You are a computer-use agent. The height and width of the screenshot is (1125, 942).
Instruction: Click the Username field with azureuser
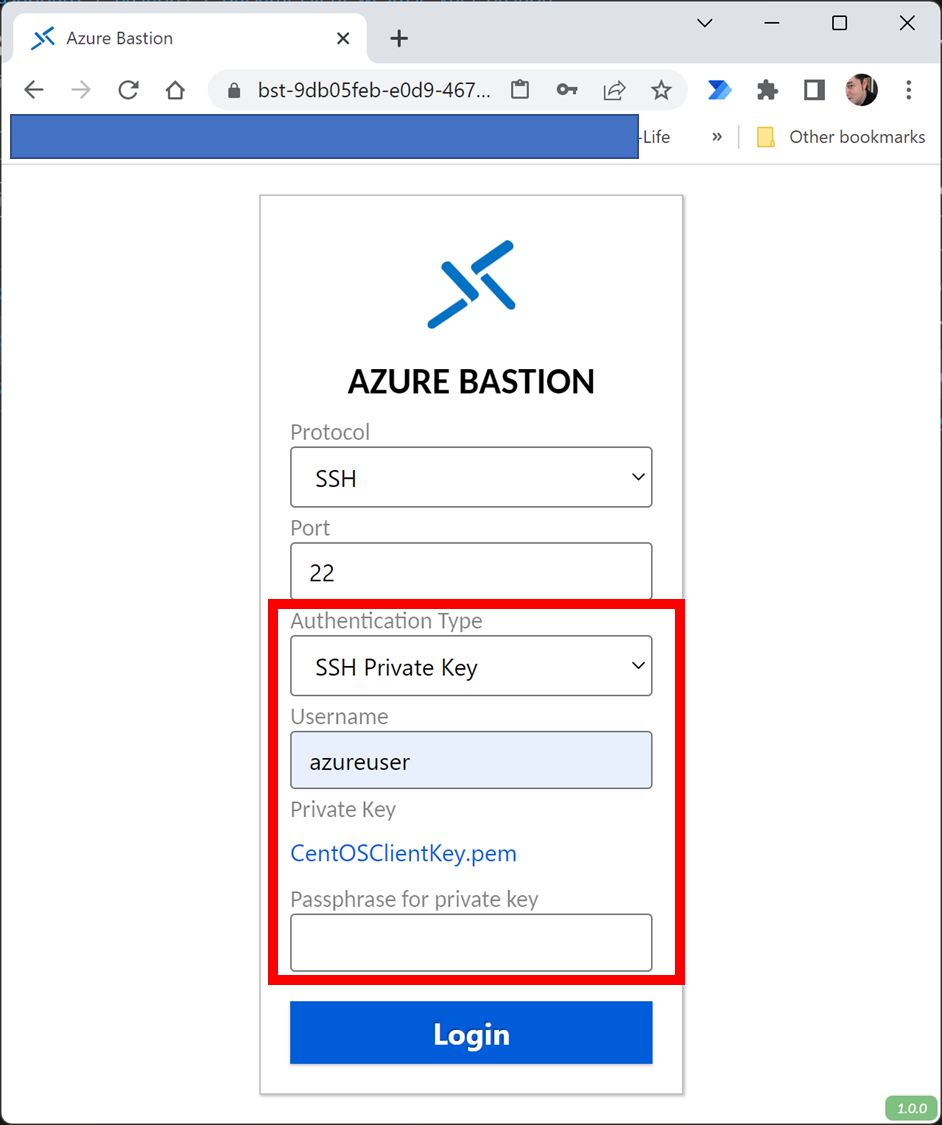point(471,761)
